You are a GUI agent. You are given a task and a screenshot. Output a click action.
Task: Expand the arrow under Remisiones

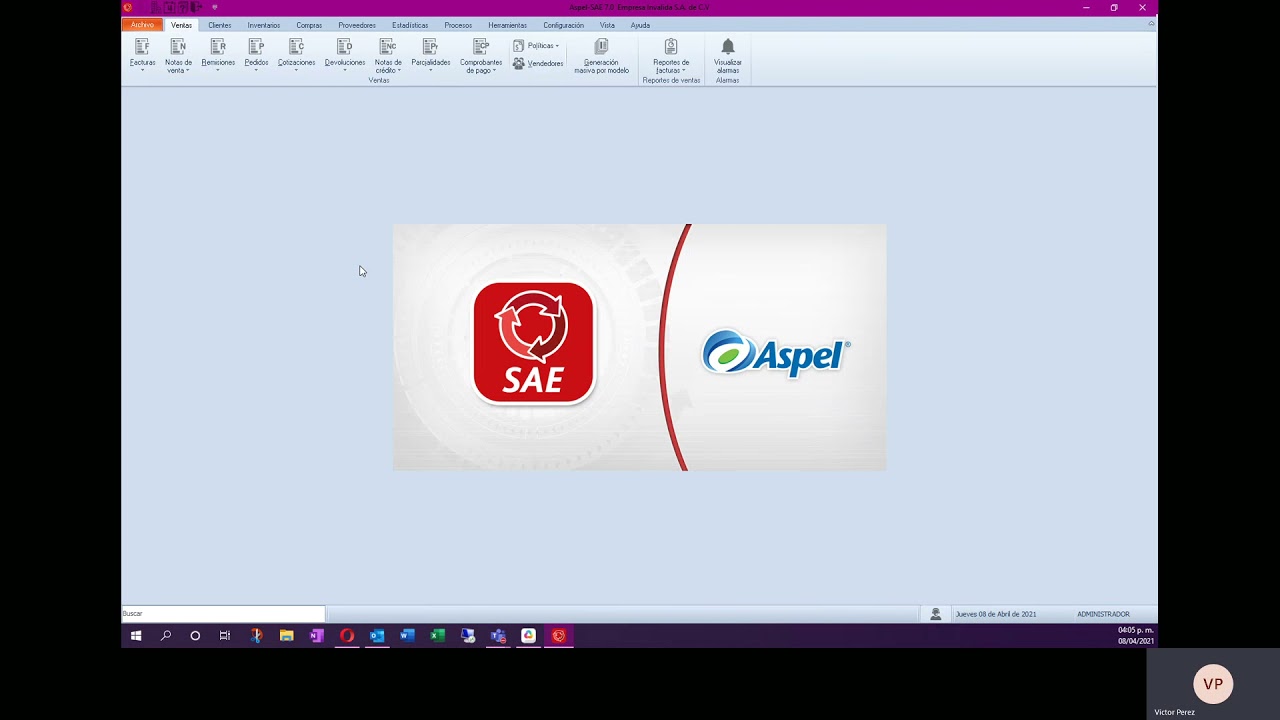218,70
